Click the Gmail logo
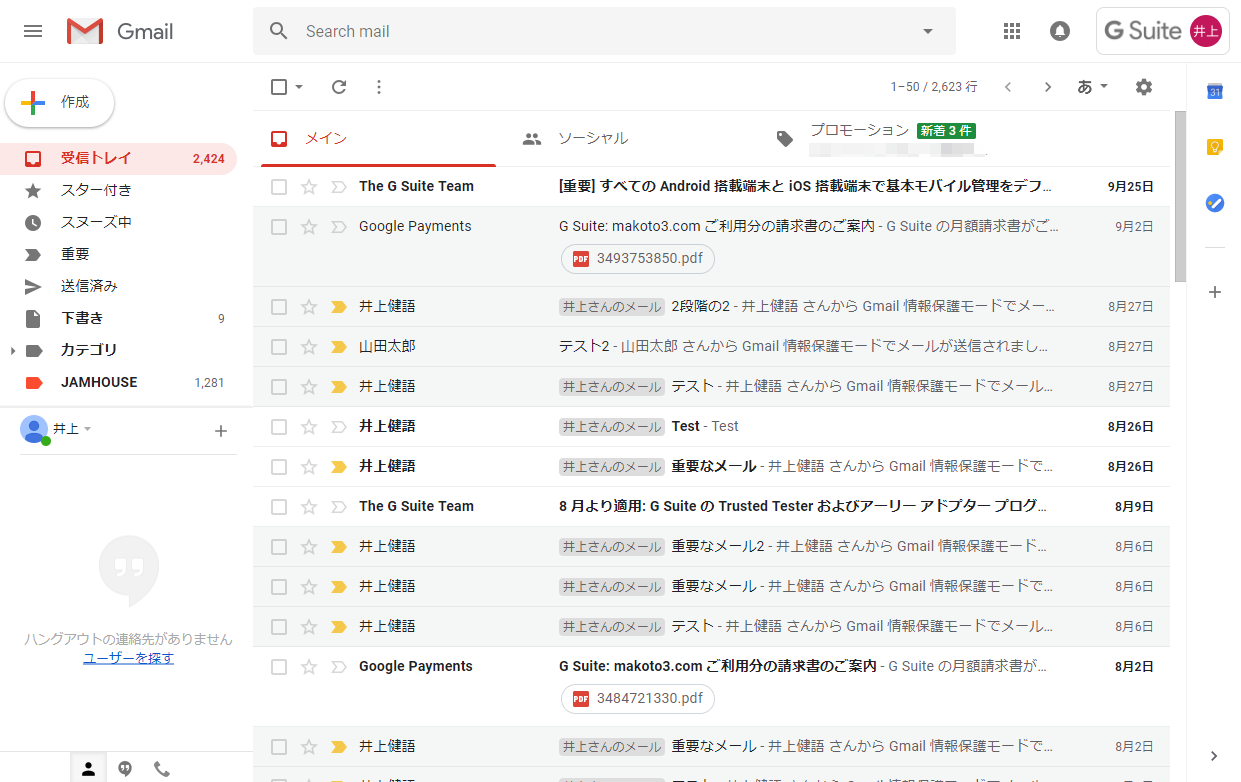Screen dimensions: 1241x782 tap(120, 31)
